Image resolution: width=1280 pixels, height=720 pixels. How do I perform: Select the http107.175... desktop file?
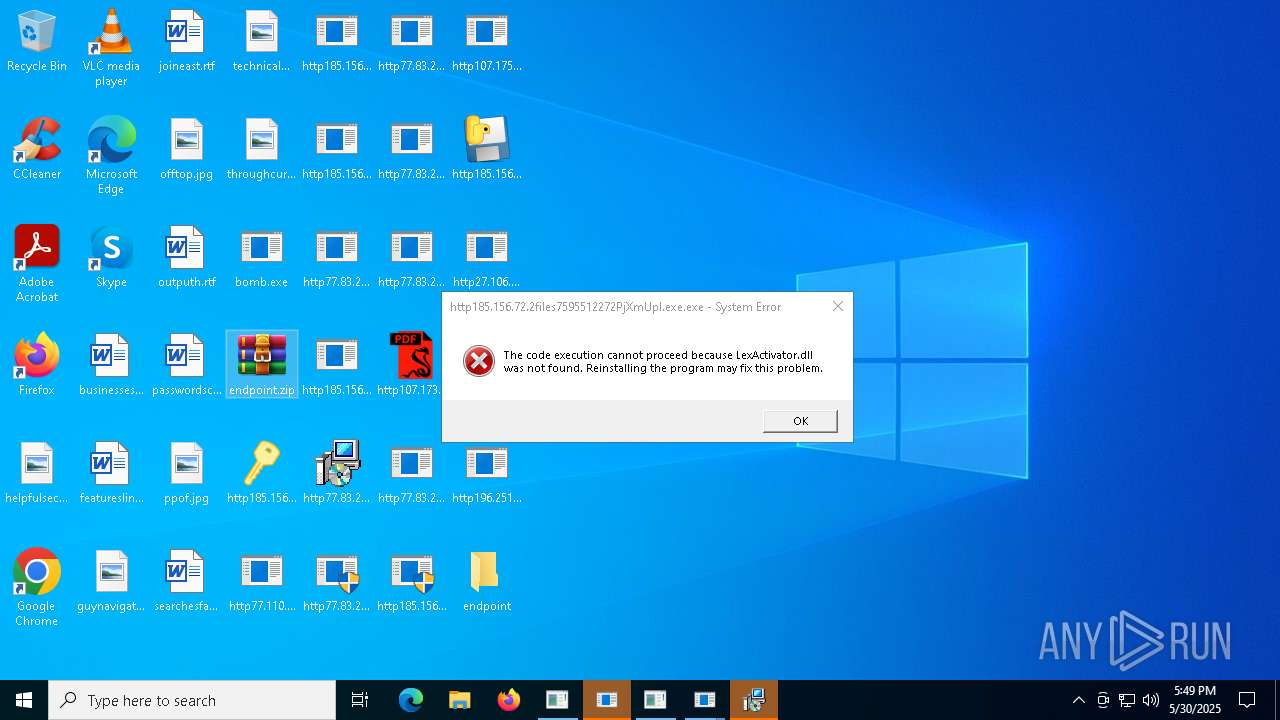coord(487,42)
